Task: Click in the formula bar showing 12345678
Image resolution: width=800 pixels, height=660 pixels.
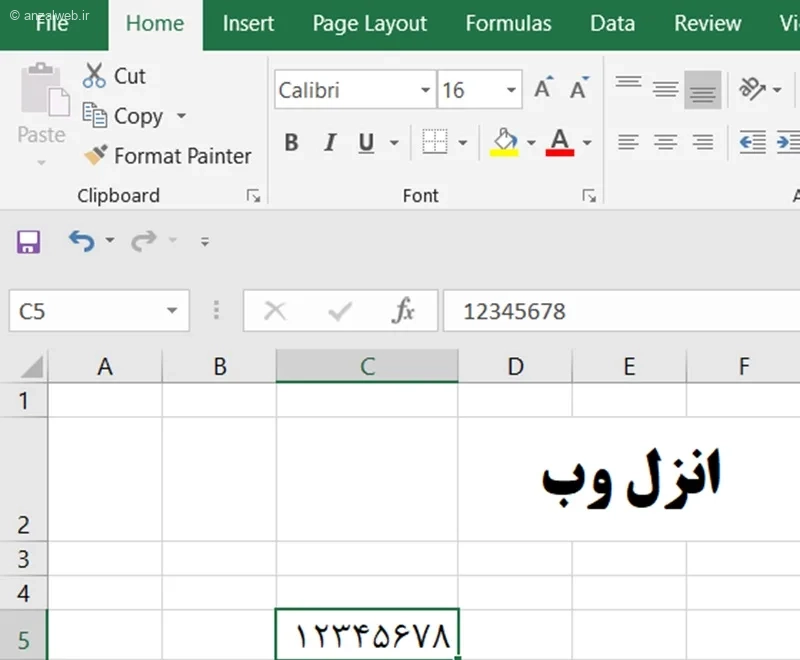Action: (x=621, y=311)
